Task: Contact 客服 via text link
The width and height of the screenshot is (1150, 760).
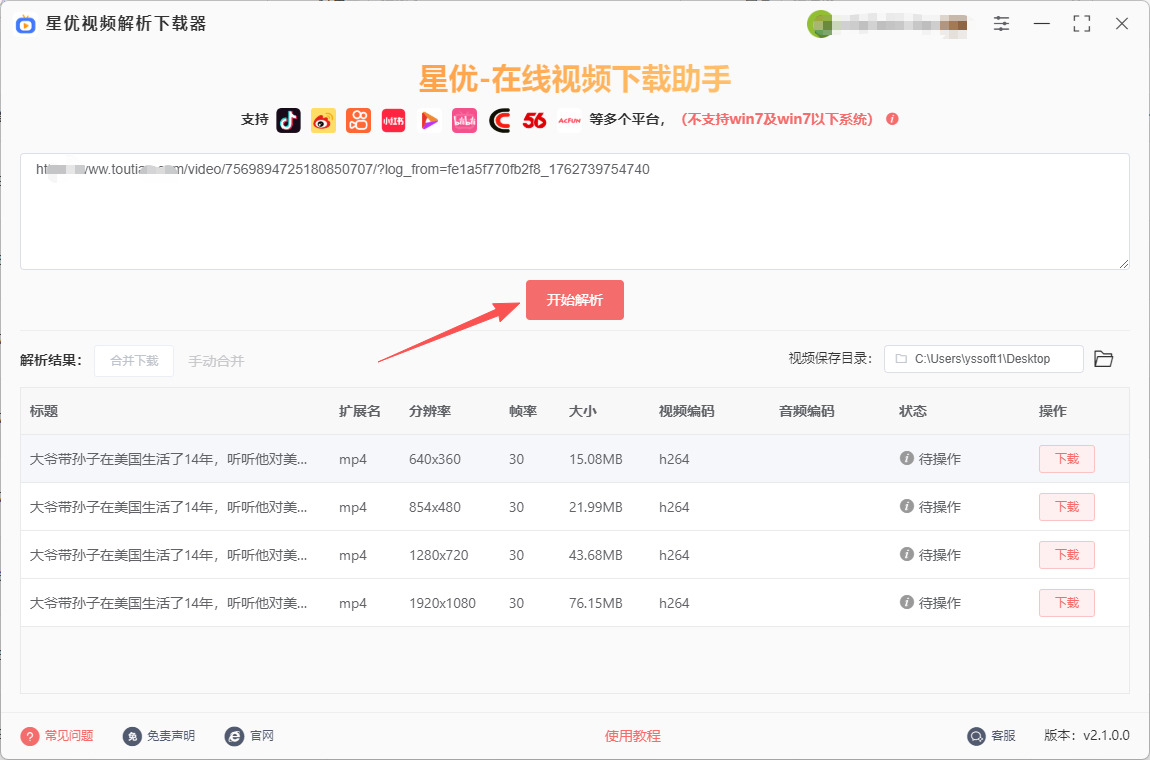Action: (x=1003, y=736)
